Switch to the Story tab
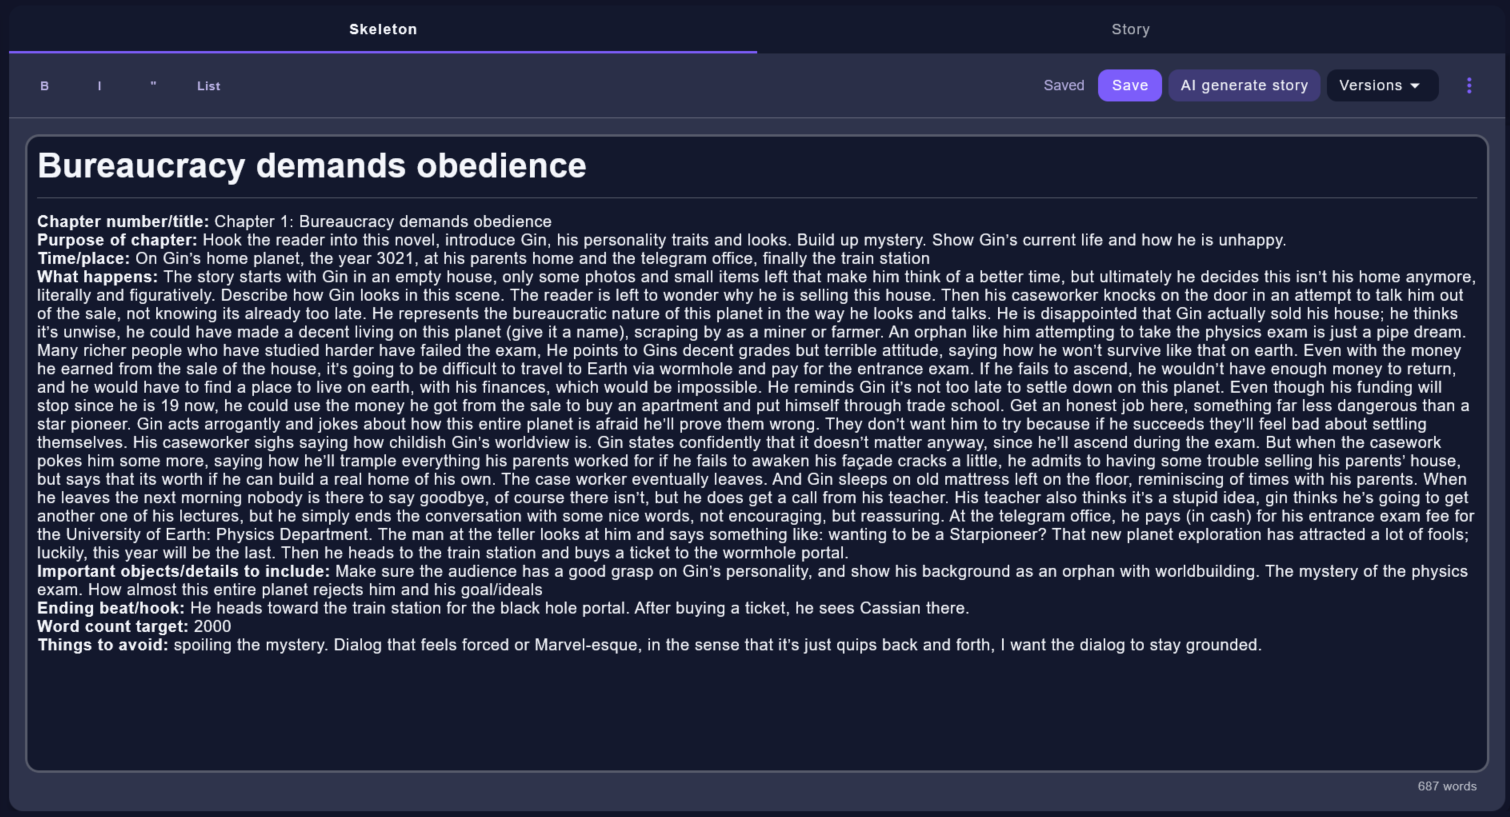Screen dimensions: 1510x817 coord(1130,29)
